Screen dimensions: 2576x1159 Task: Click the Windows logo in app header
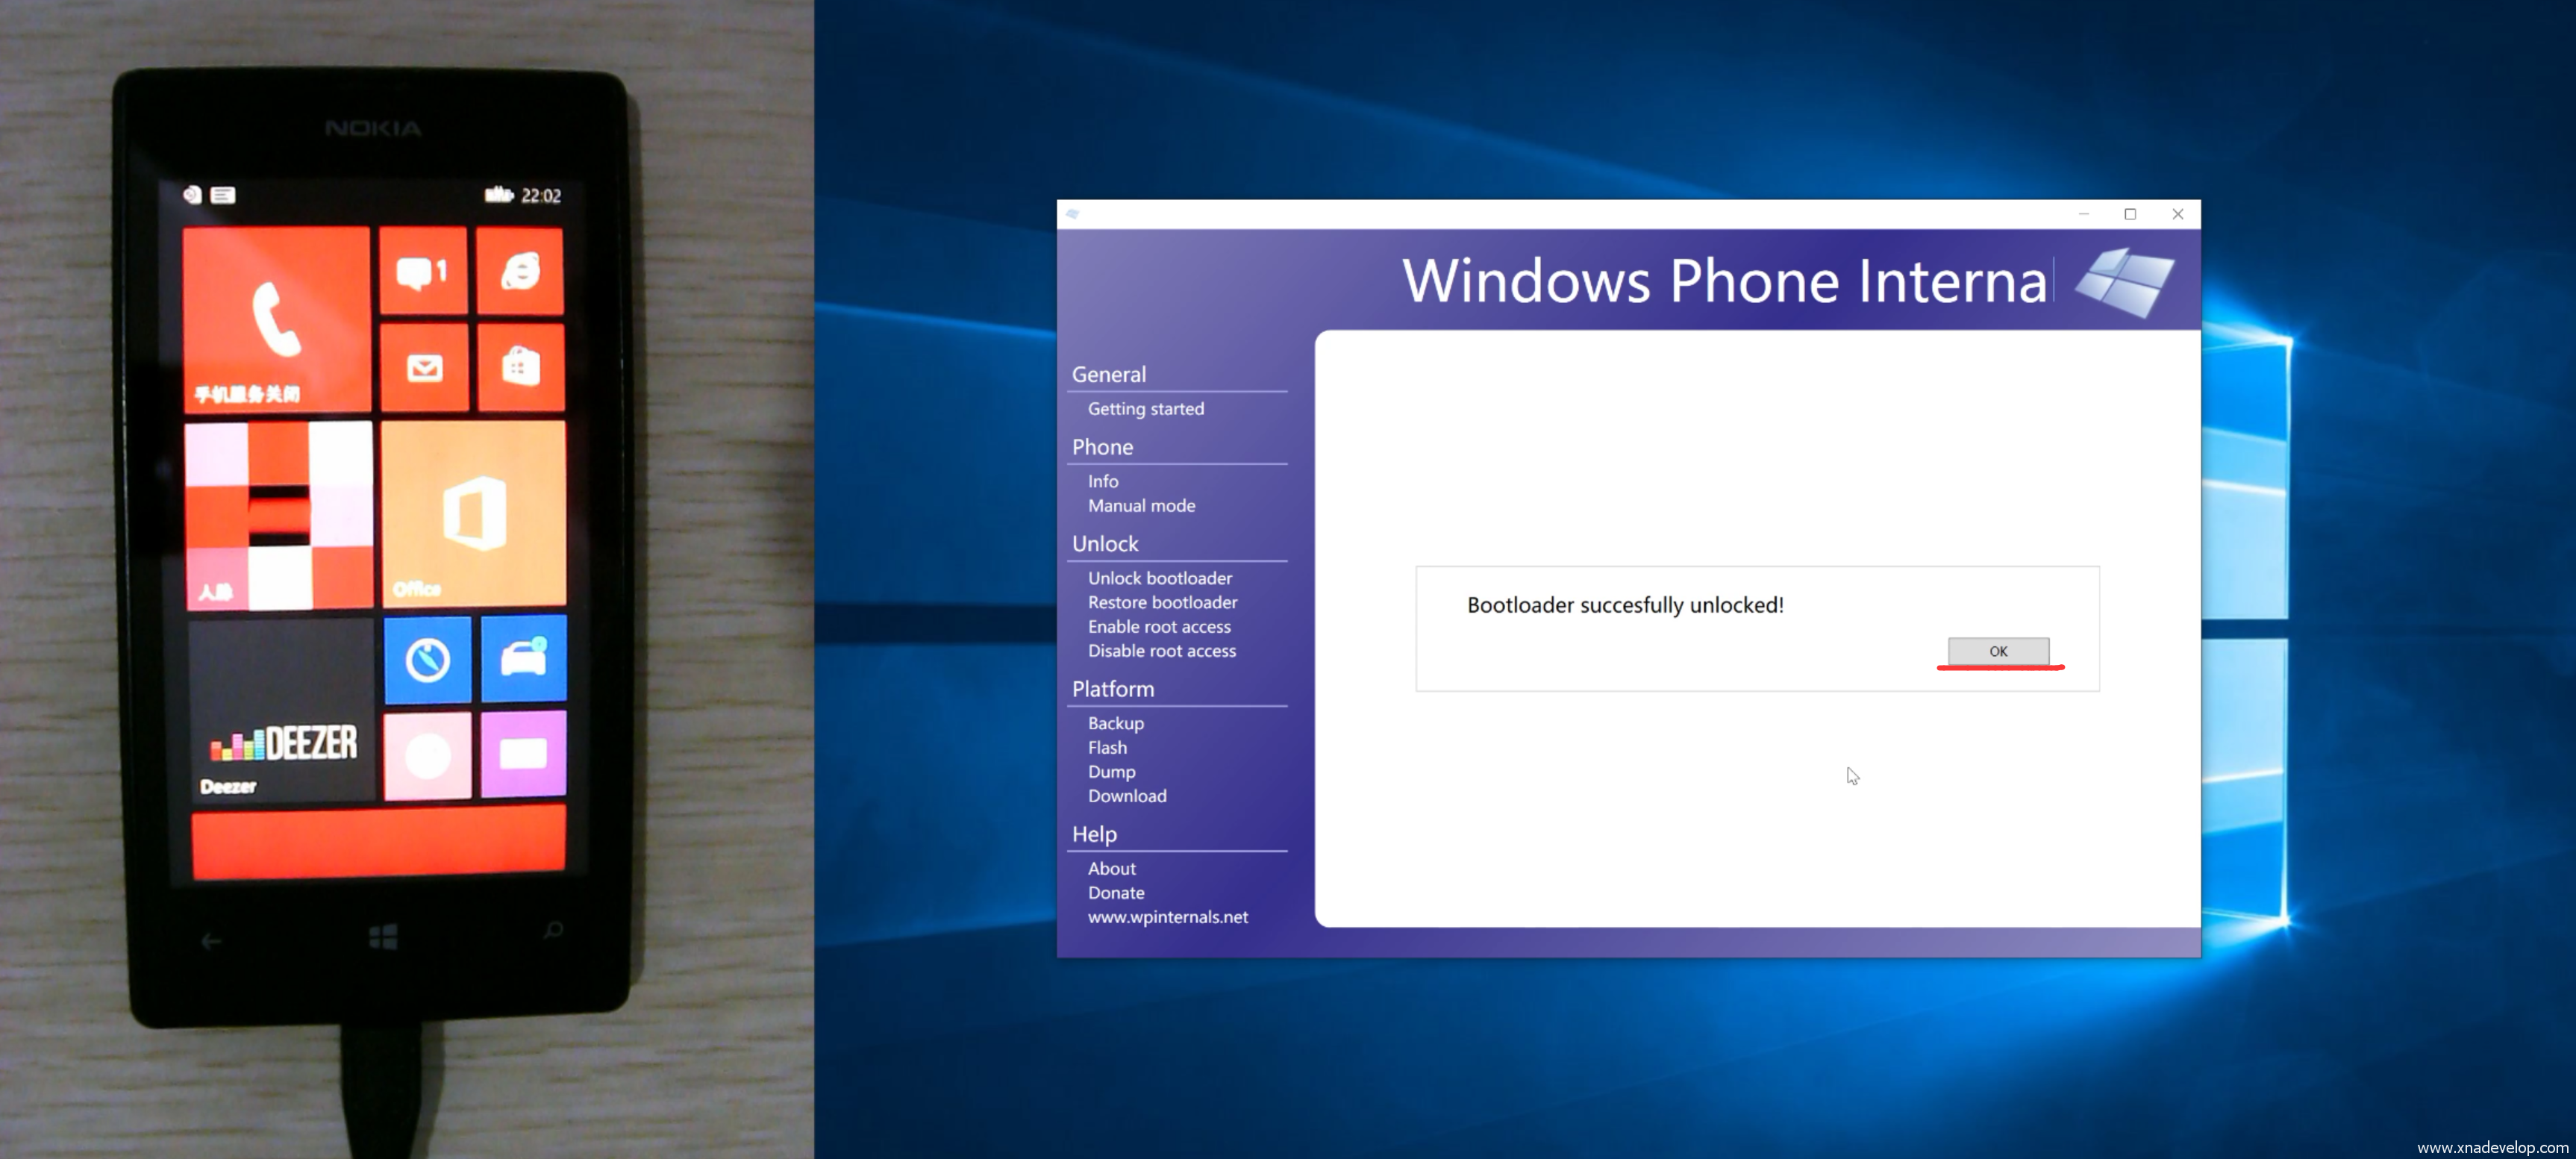pyautogui.click(x=2124, y=282)
